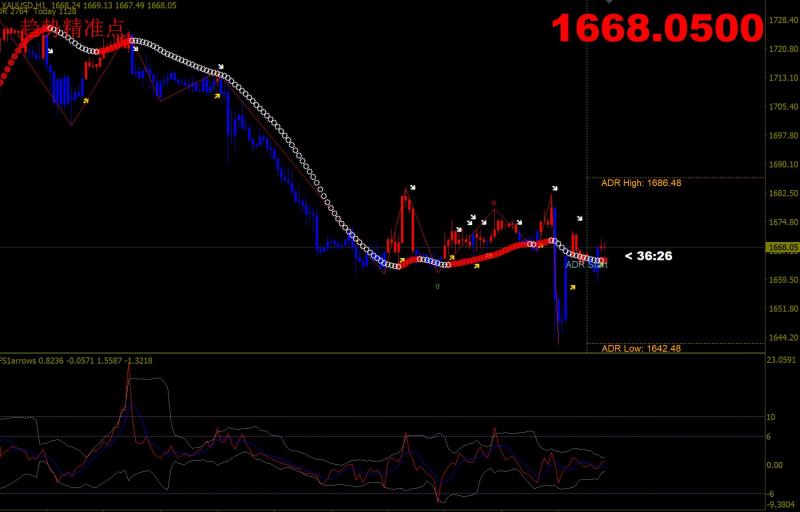The width and height of the screenshot is (800, 512).
Task: Click the current price tag 1668.05 on the axis
Action: [x=781, y=247]
